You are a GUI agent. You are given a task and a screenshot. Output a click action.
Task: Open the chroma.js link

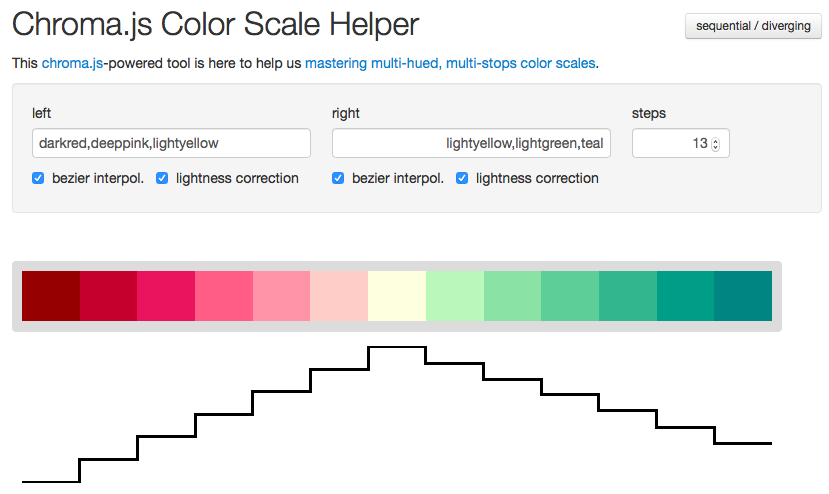72,63
